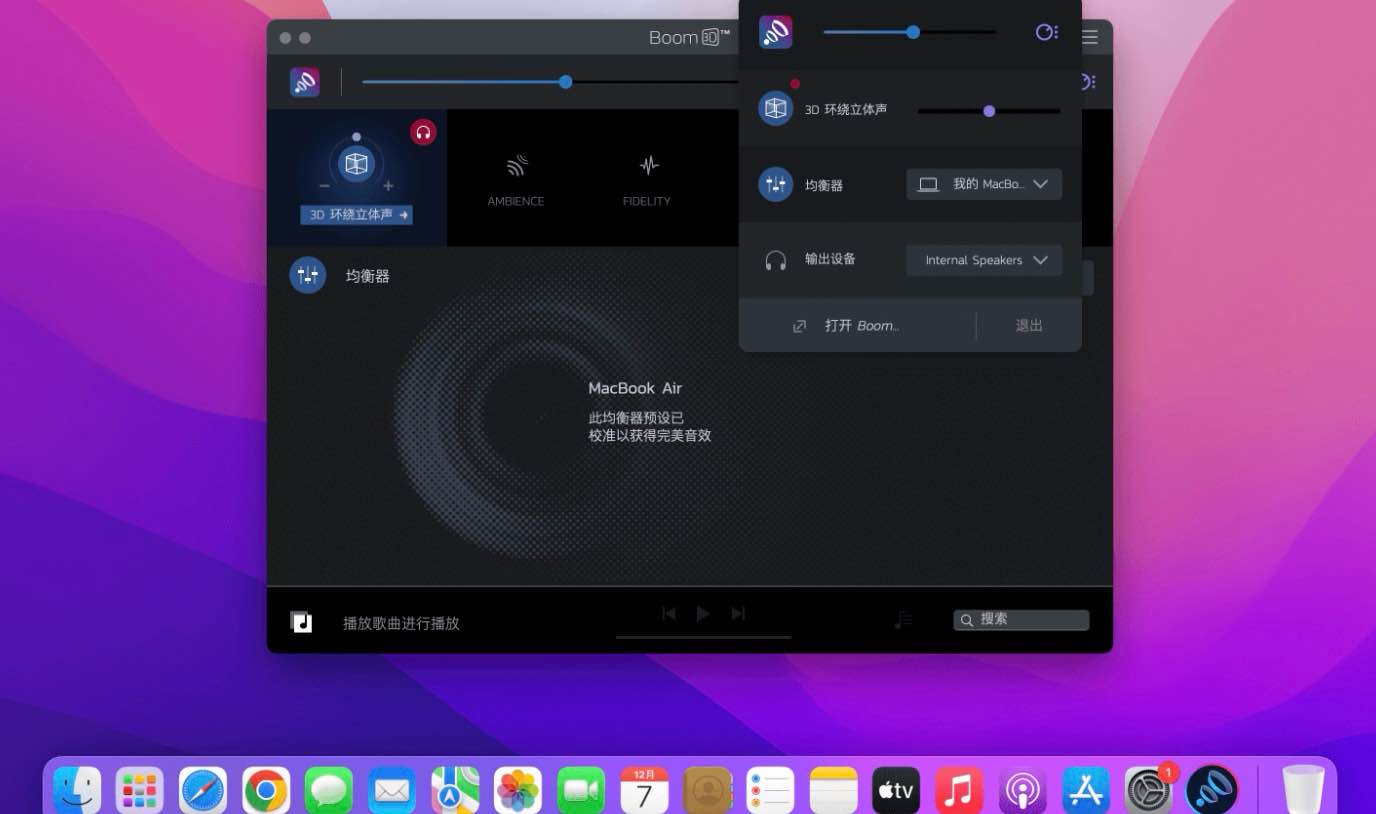Click the playback progress bar
Screen dimensions: 1376x814
[703, 637]
